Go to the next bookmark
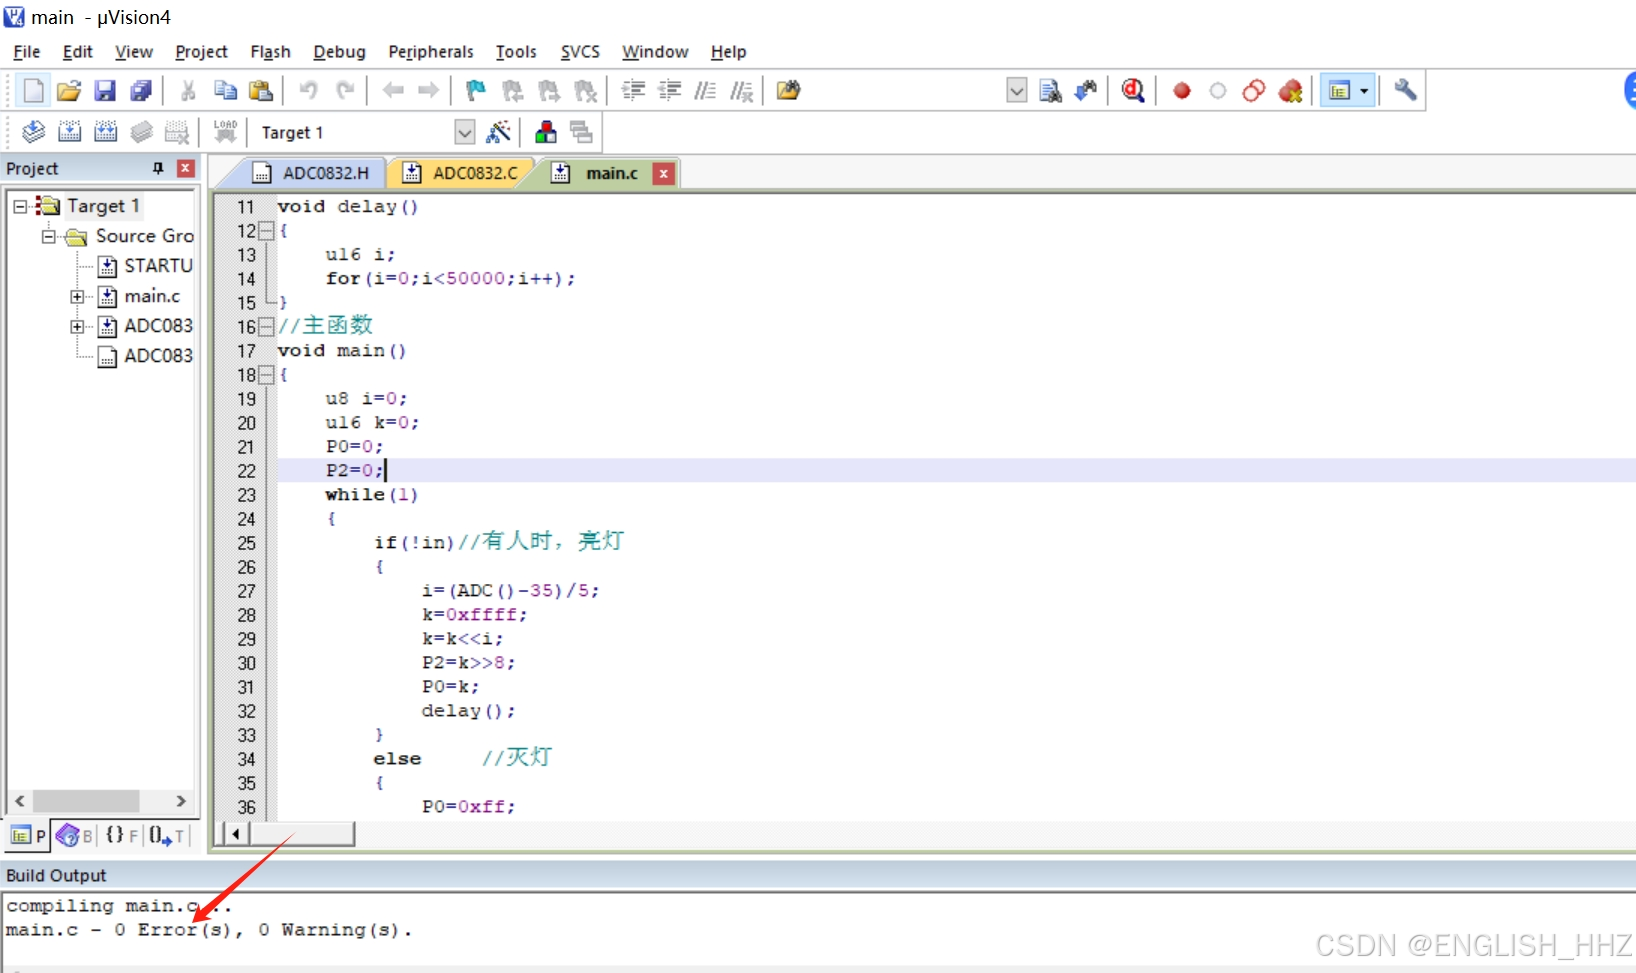Screen dimensions: 1636x973 [549, 91]
